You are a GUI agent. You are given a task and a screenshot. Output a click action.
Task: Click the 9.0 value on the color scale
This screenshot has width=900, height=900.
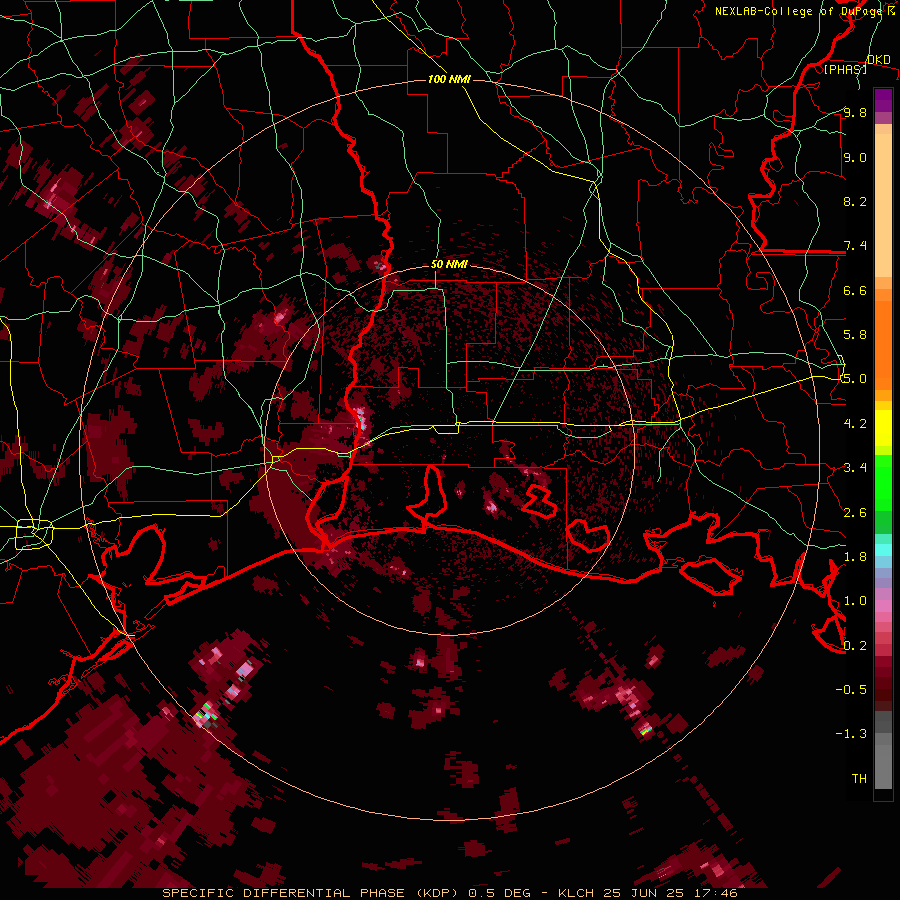[855, 157]
